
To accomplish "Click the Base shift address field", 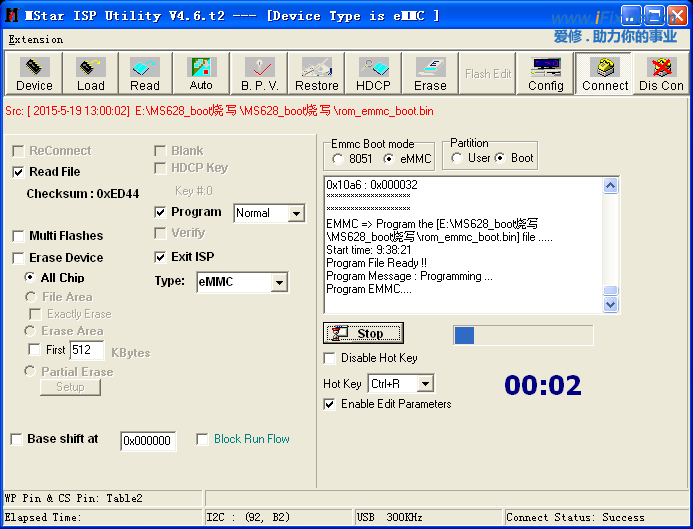I will [x=148, y=441].
